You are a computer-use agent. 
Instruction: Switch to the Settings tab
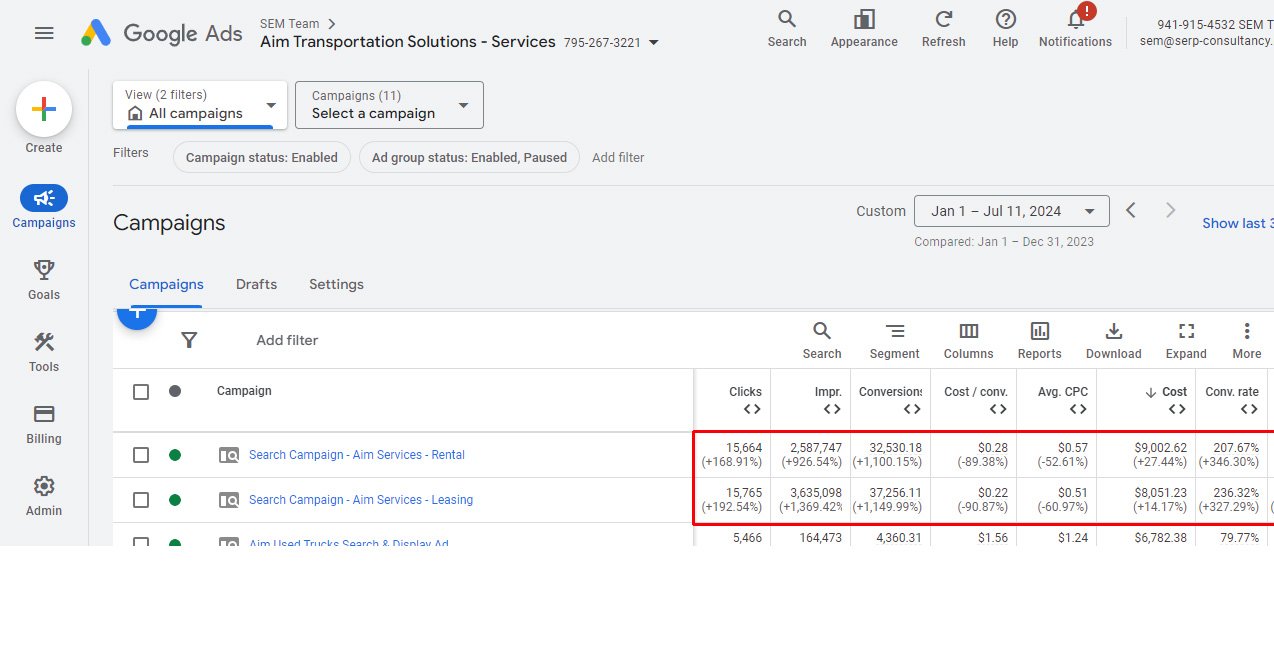click(336, 285)
